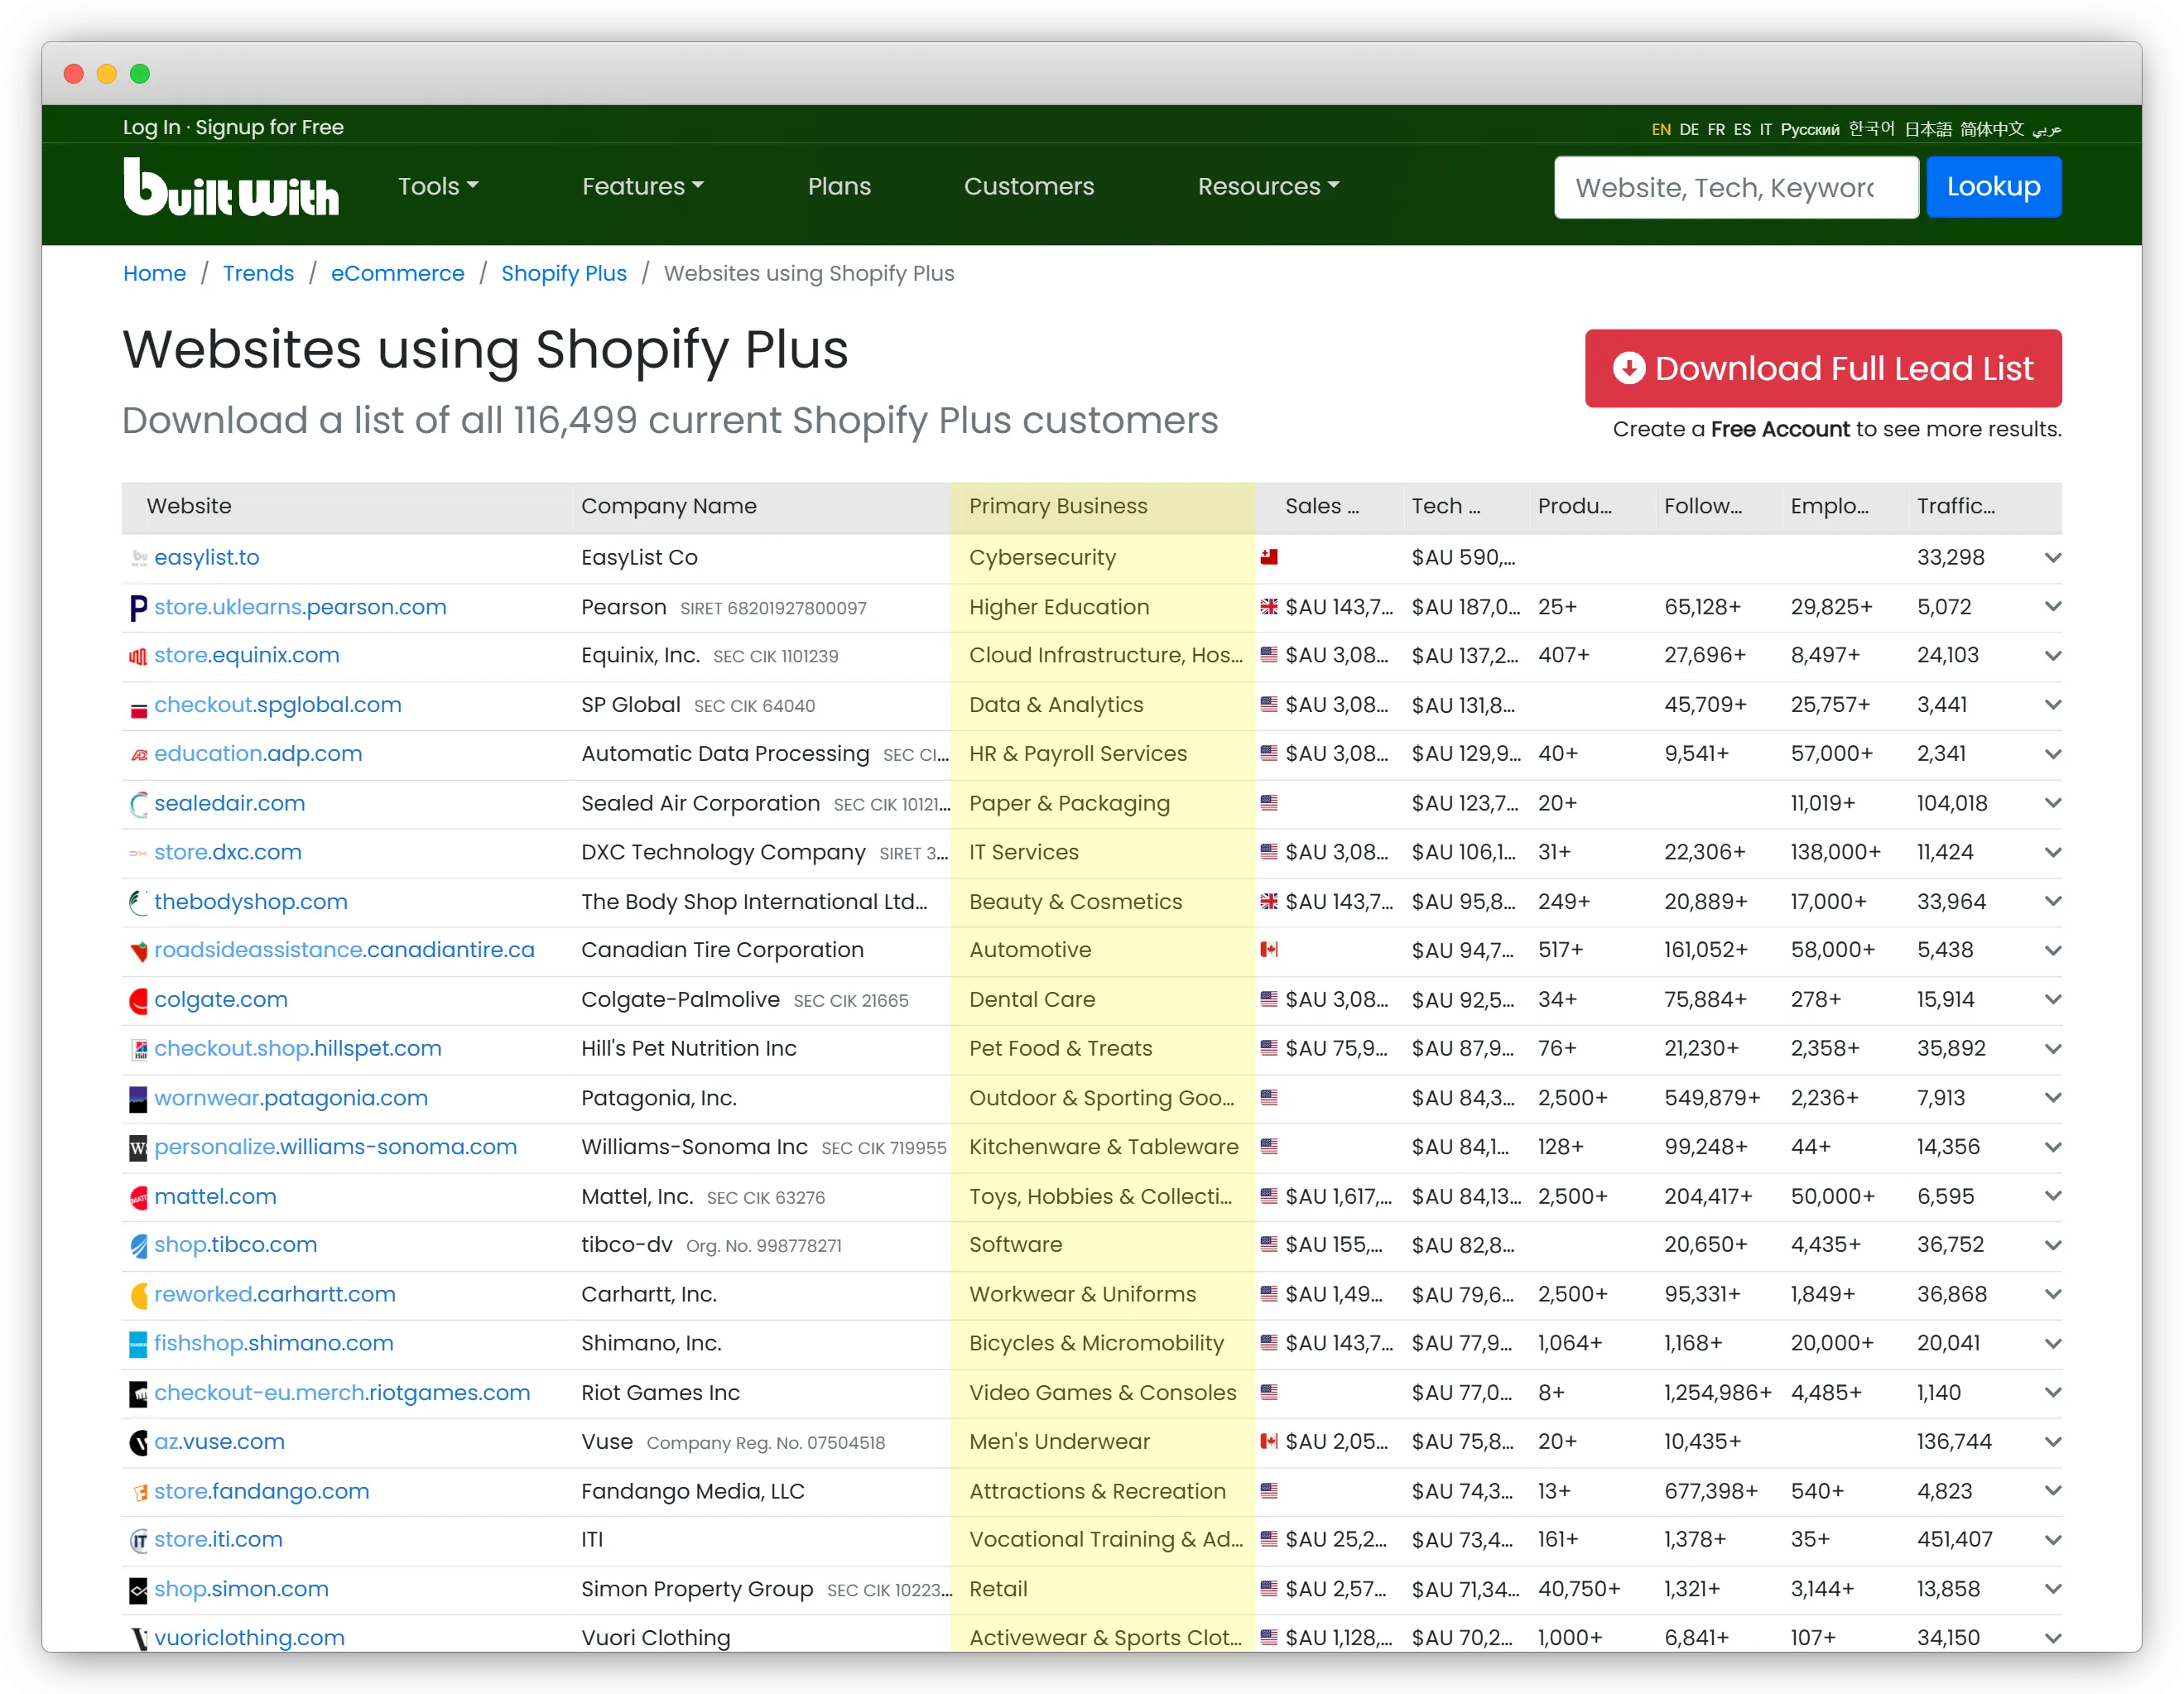Open the Customers page

pos(1029,187)
